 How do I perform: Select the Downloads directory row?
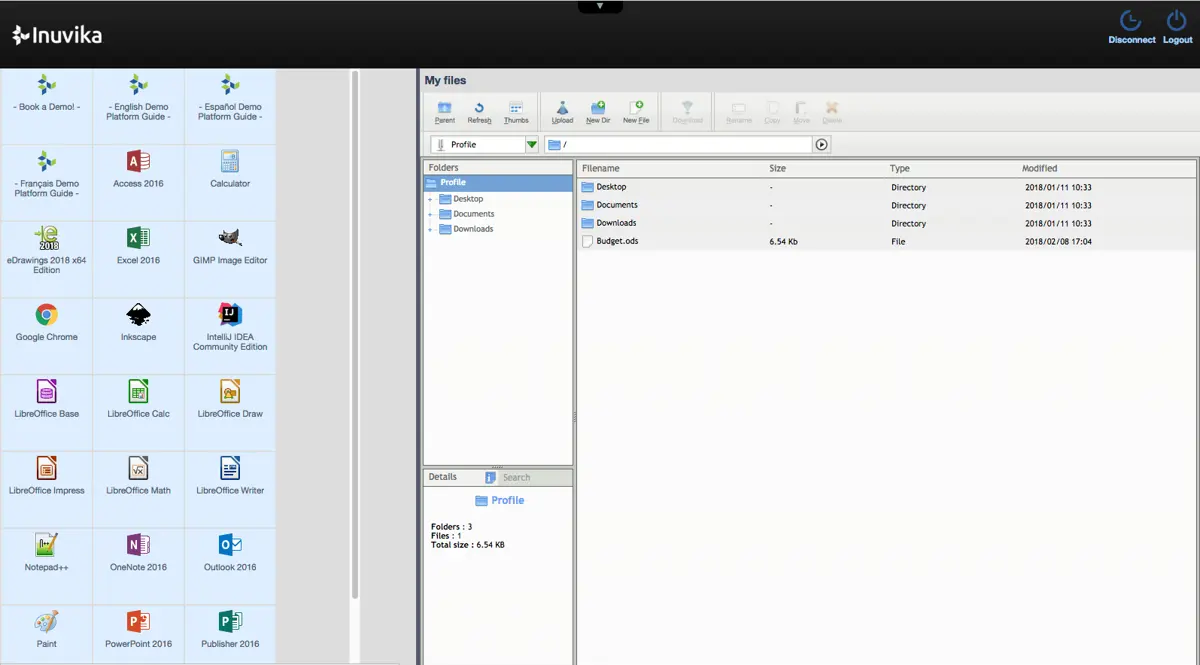pyautogui.click(x=886, y=223)
